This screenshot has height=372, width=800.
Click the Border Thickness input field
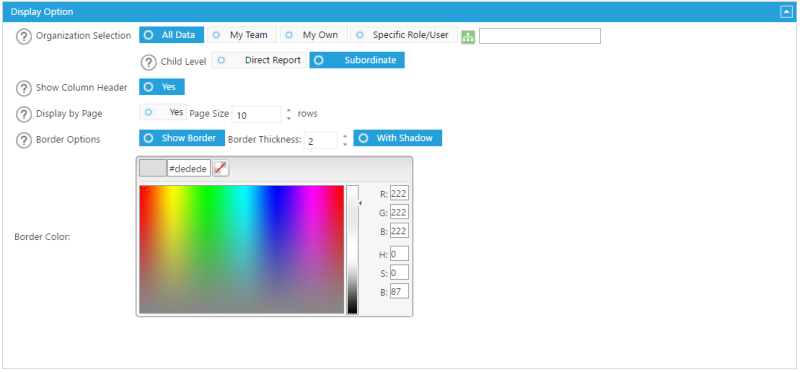(x=320, y=140)
